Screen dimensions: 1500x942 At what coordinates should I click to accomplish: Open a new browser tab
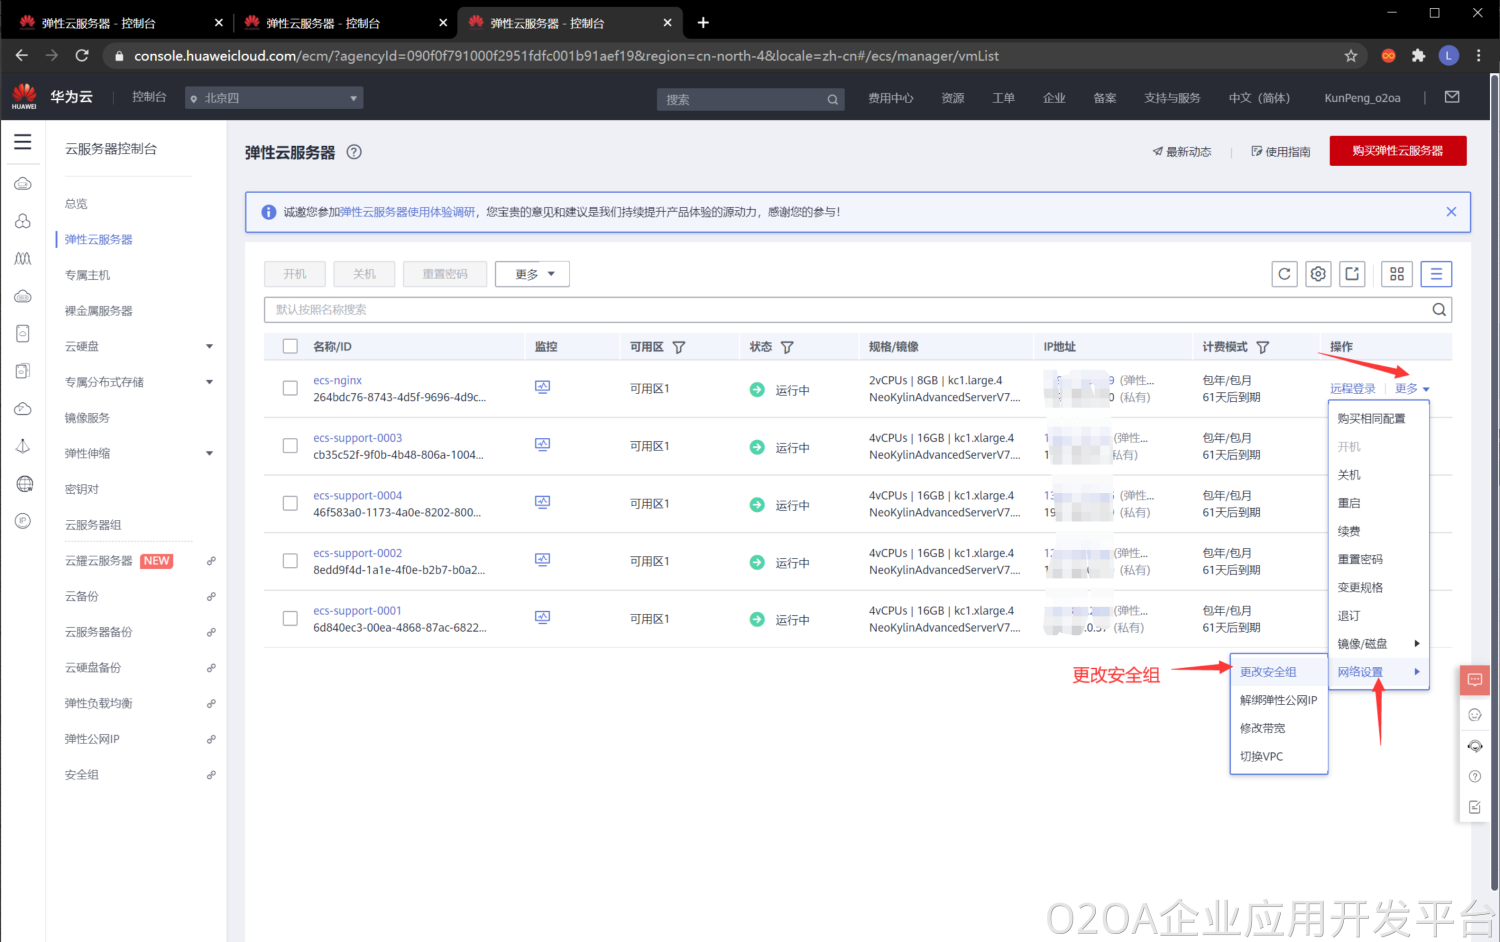[703, 22]
